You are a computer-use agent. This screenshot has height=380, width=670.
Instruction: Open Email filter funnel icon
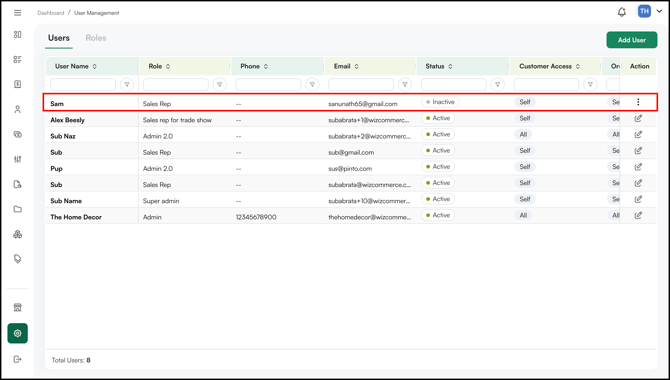[405, 85]
